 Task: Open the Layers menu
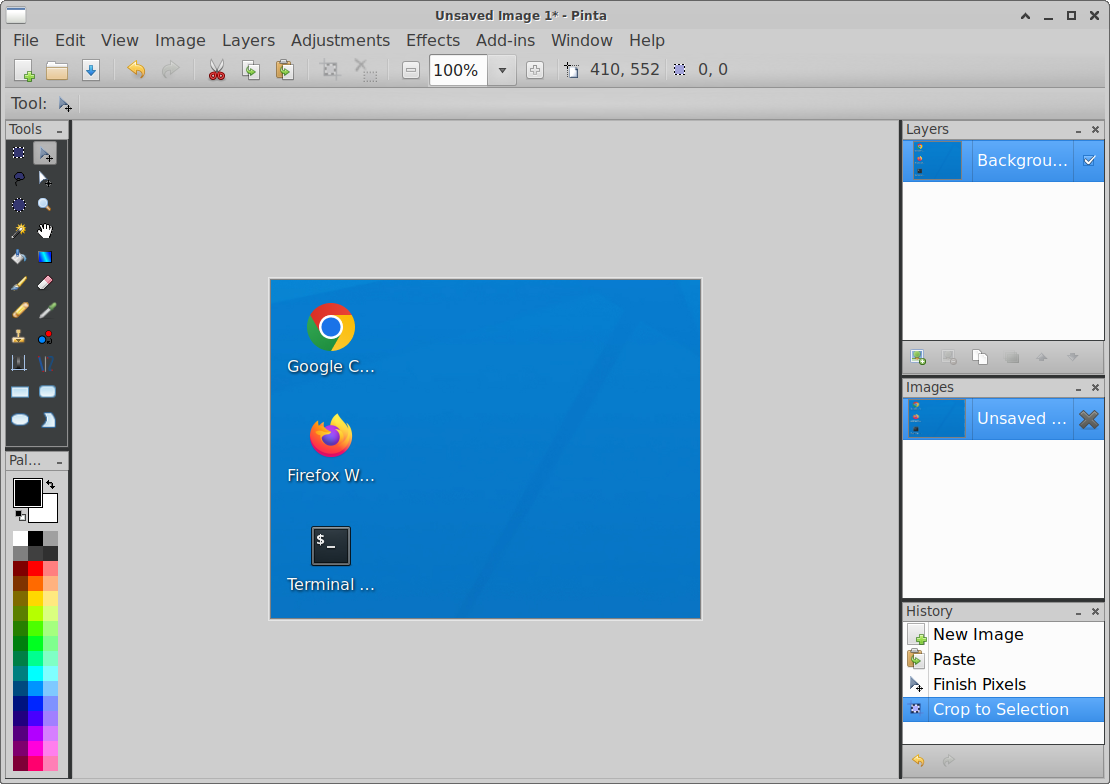(248, 40)
